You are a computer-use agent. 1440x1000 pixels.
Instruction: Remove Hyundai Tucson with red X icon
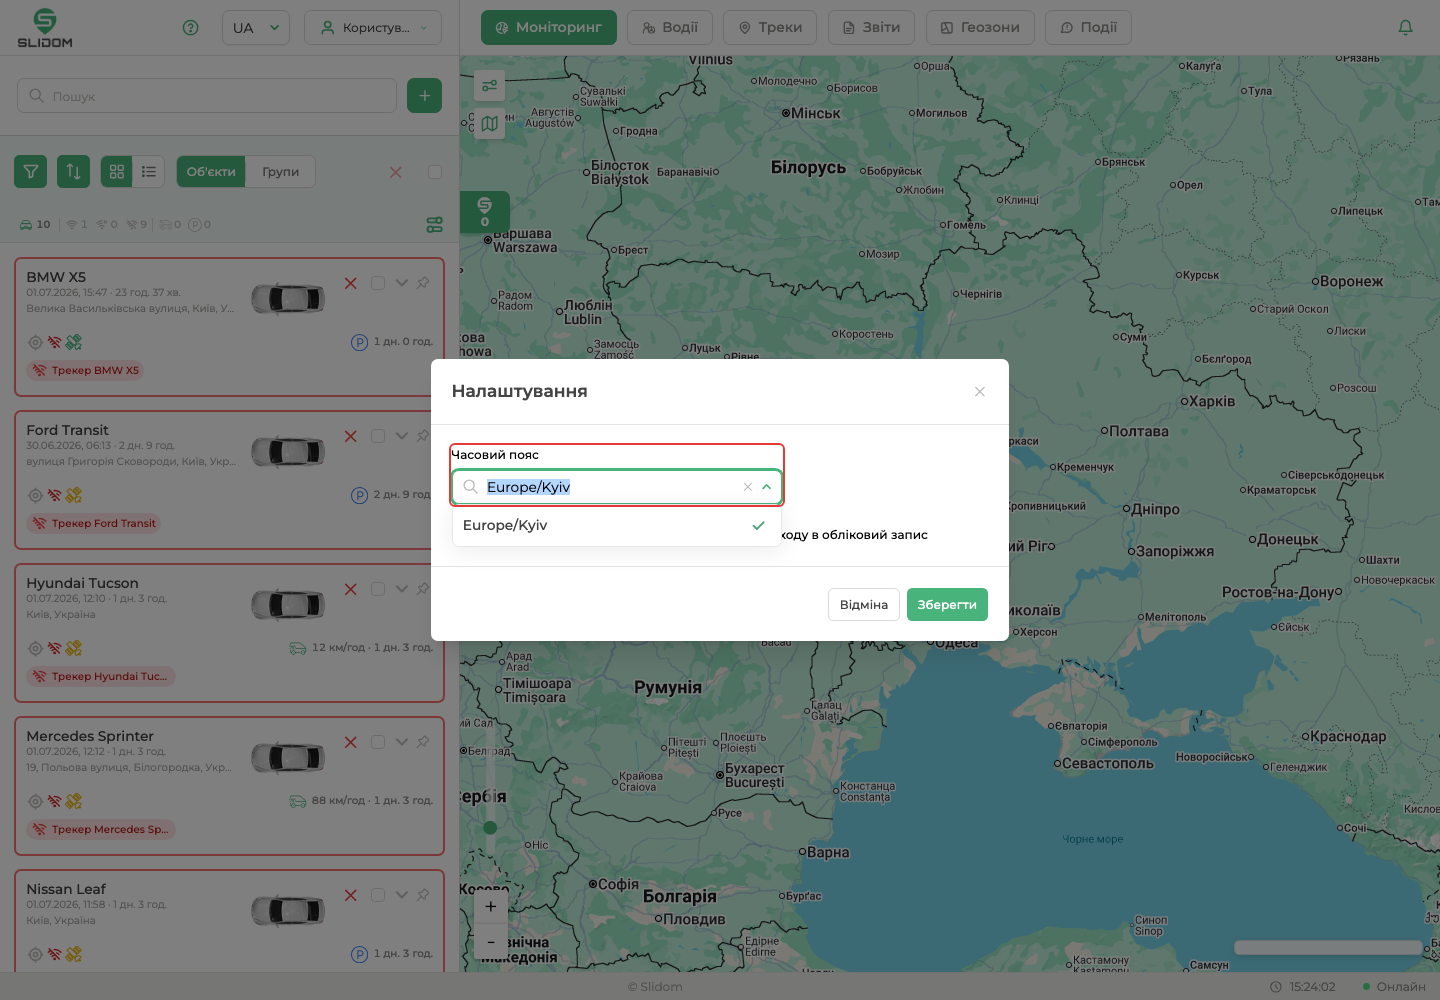pos(351,589)
